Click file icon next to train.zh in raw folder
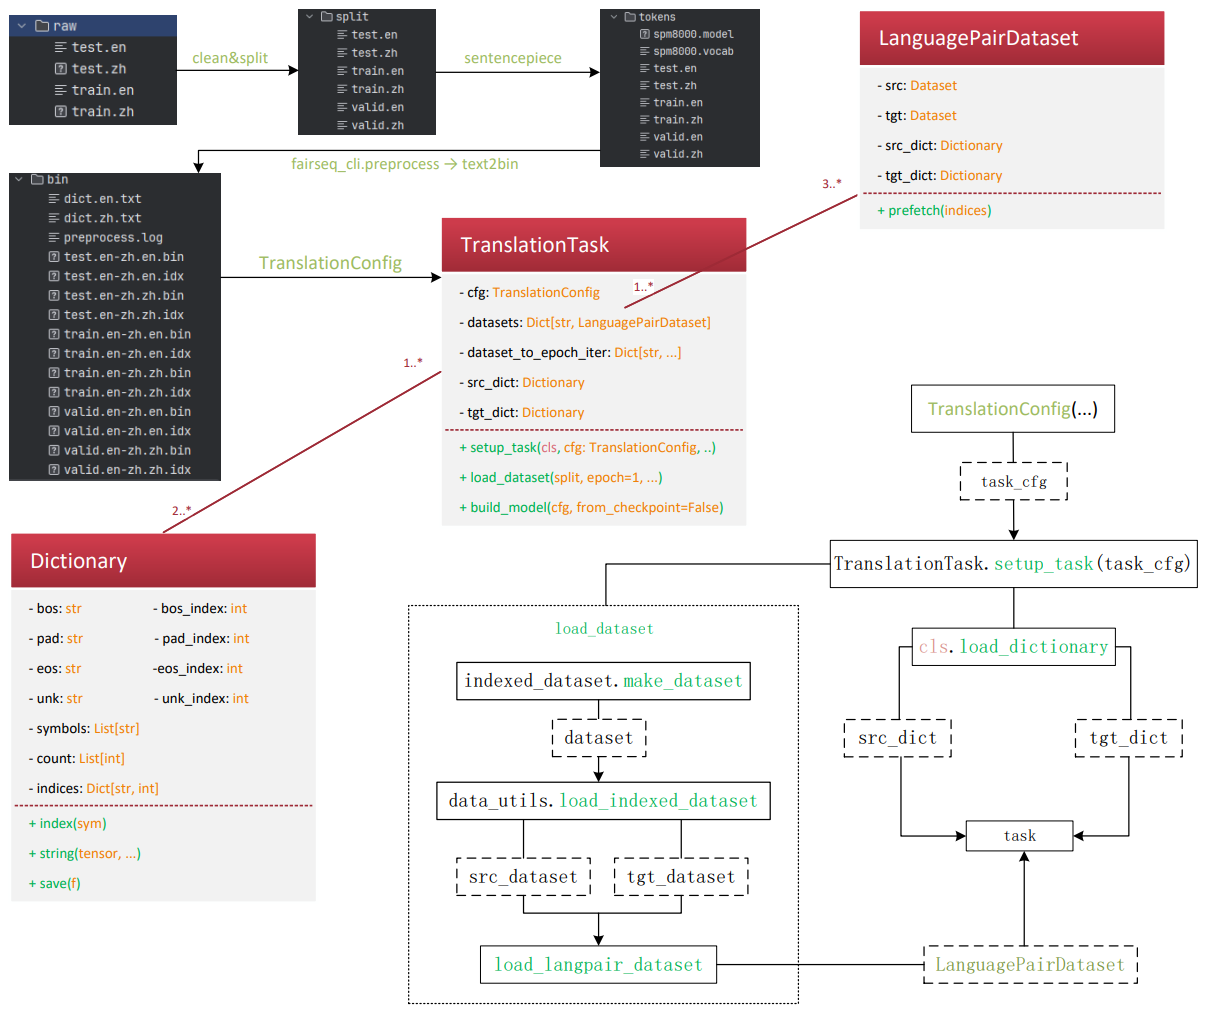Image resolution: width=1207 pixels, height=1013 pixels. click(61, 112)
